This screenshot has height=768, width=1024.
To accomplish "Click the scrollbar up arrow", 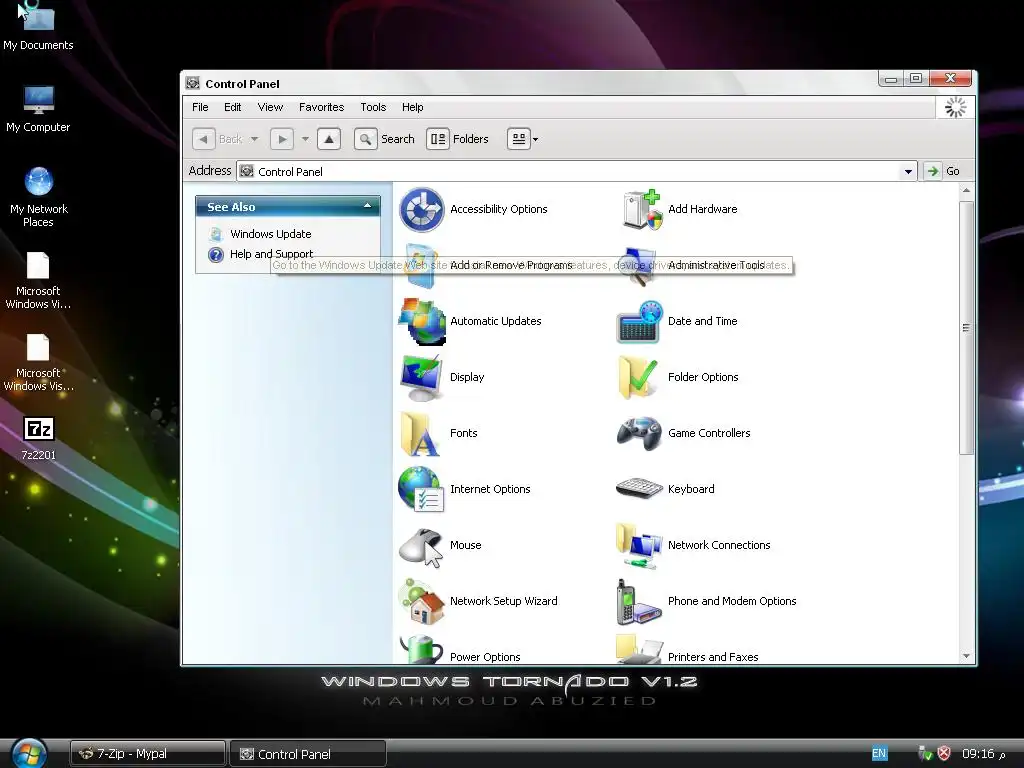I will coord(966,191).
